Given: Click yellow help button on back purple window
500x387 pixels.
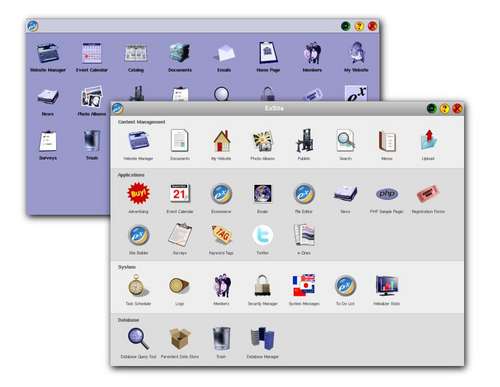Looking at the screenshot, I should click(x=359, y=26).
